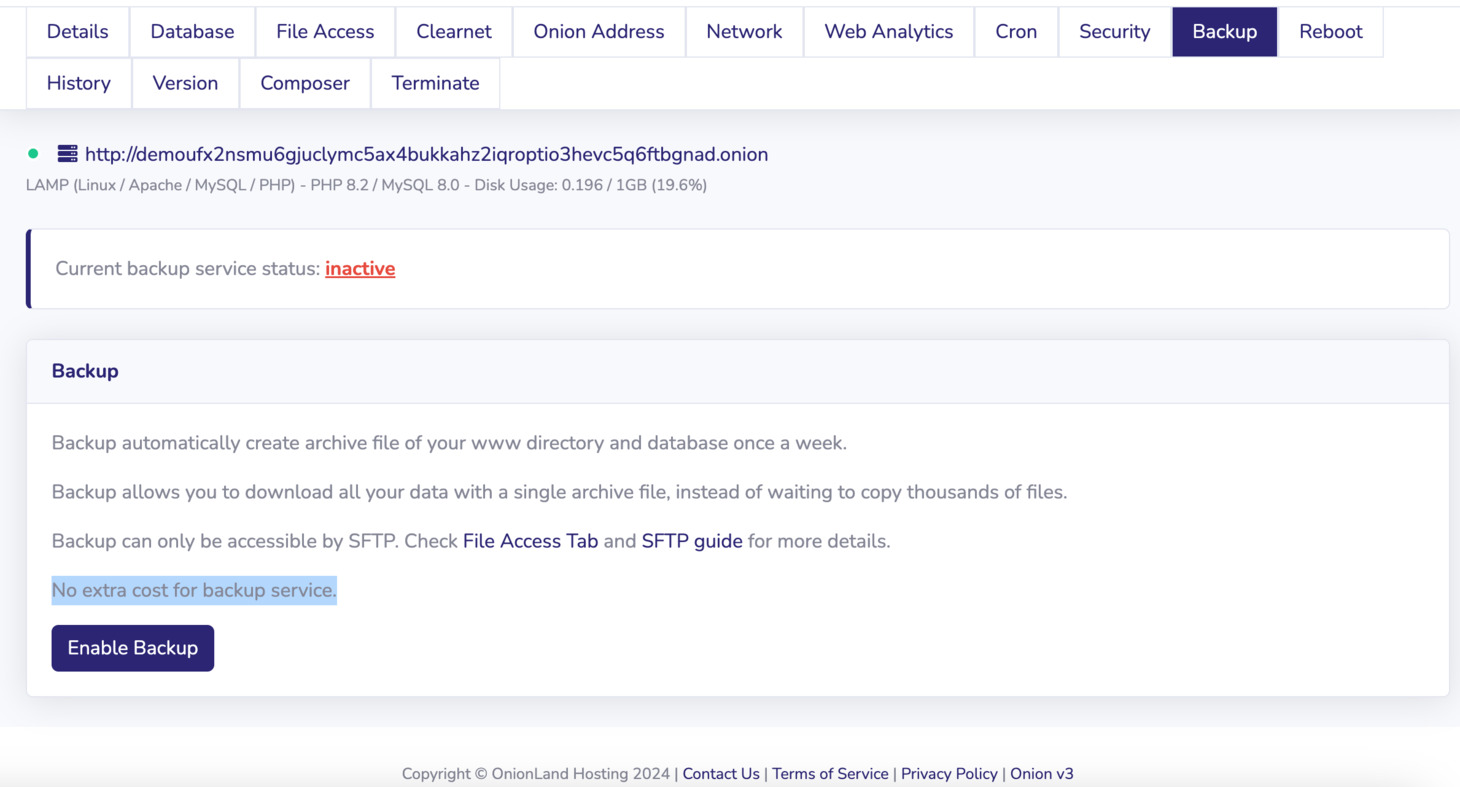
Task: Open the Network tab
Action: [x=744, y=32]
